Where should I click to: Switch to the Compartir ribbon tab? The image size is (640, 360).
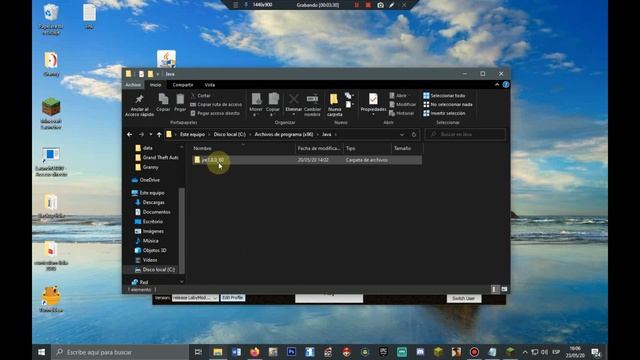coord(182,84)
